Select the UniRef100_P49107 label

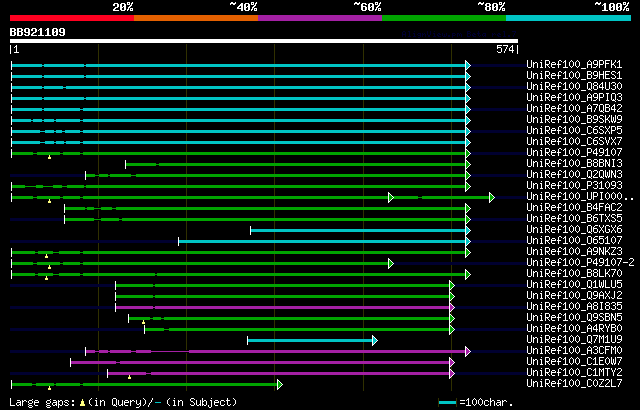coord(574,153)
